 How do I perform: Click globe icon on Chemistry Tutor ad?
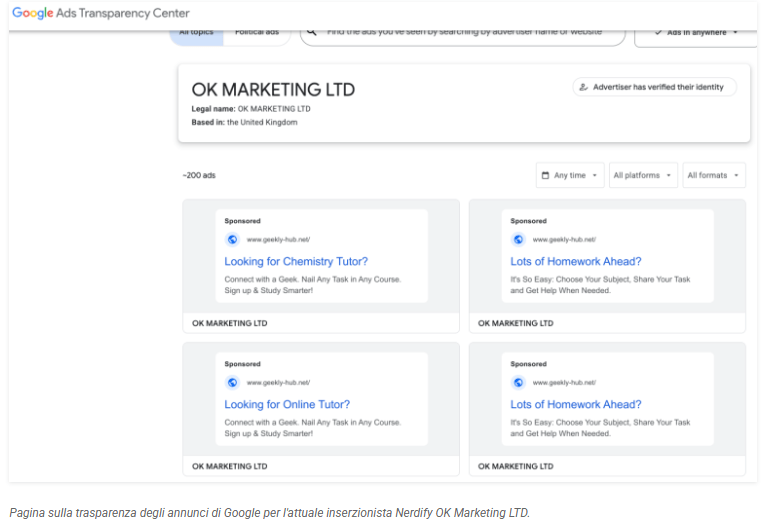pyautogui.click(x=232, y=239)
